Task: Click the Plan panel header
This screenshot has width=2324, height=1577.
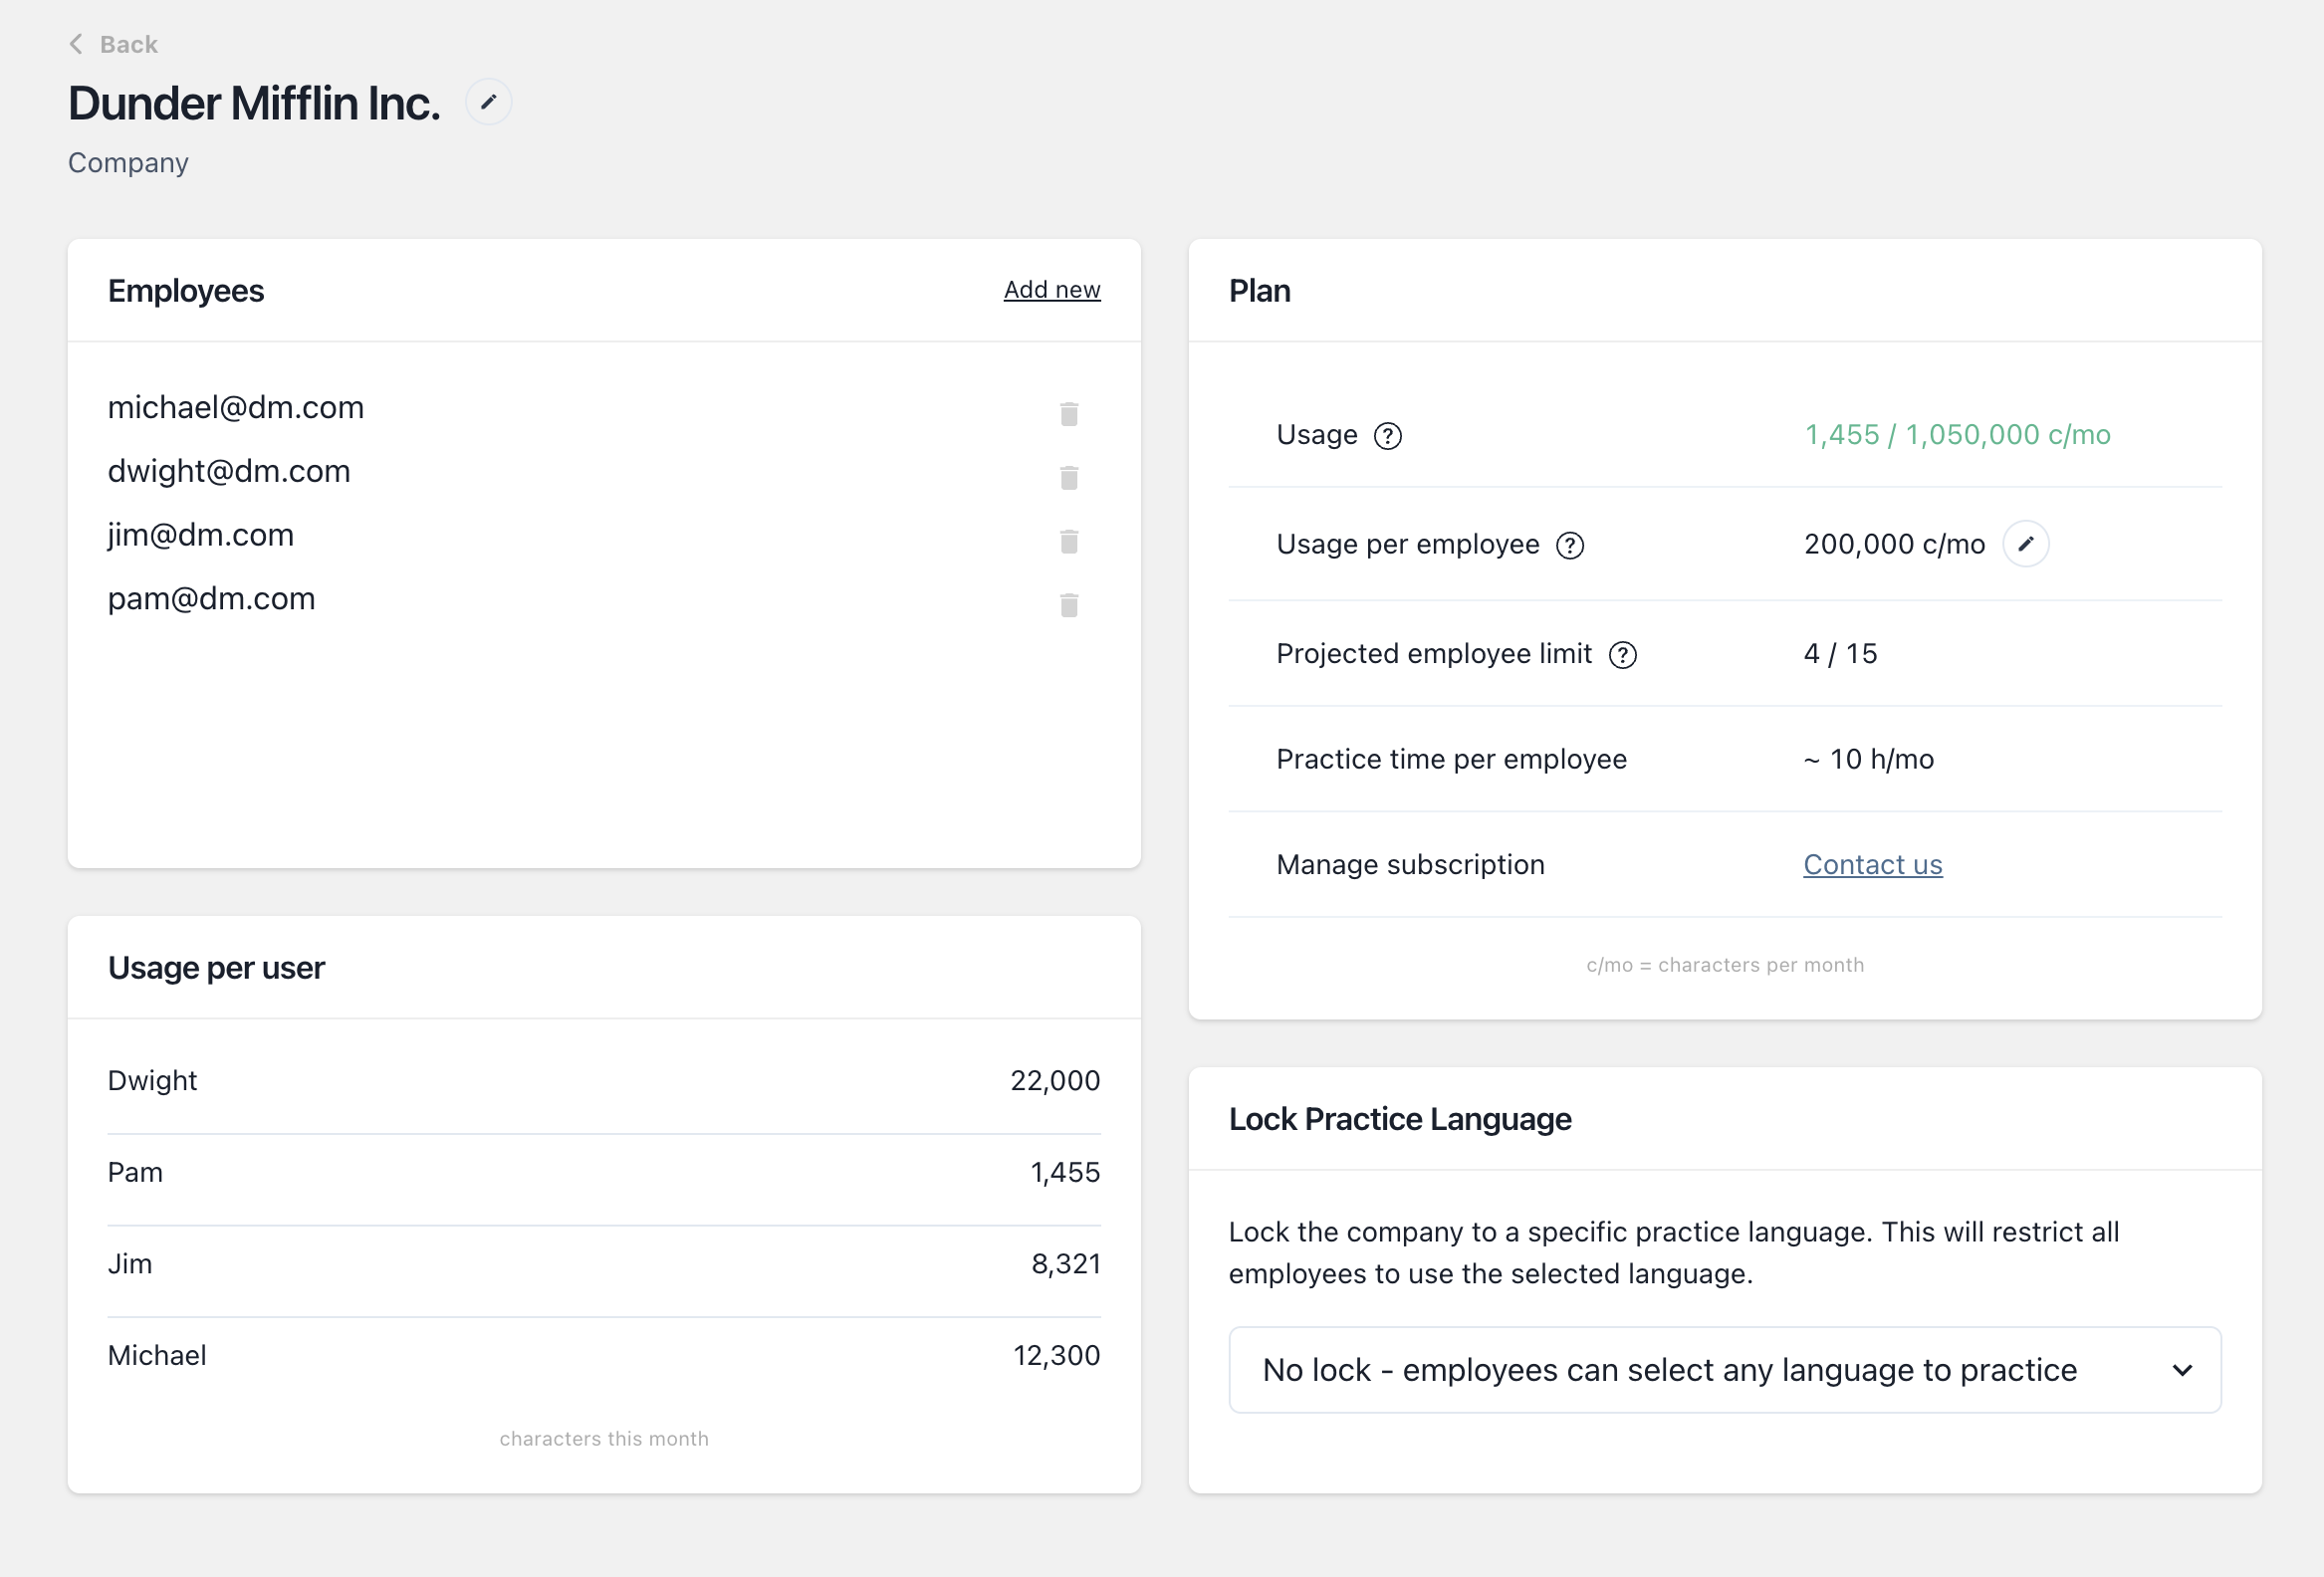Action: (1259, 291)
